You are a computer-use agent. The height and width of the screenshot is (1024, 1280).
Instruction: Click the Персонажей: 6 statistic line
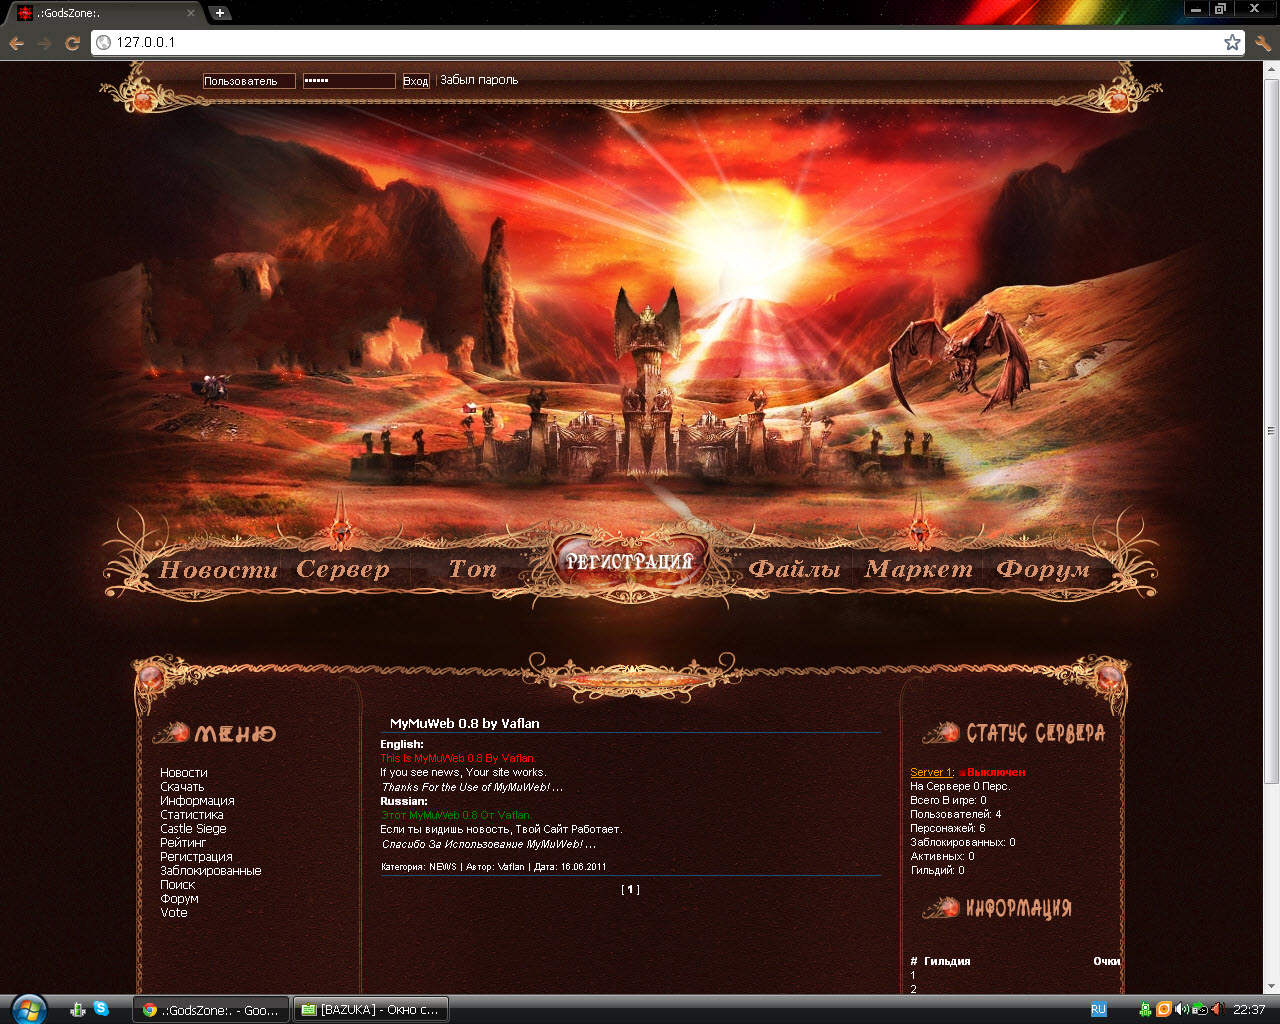pyautogui.click(x=948, y=828)
